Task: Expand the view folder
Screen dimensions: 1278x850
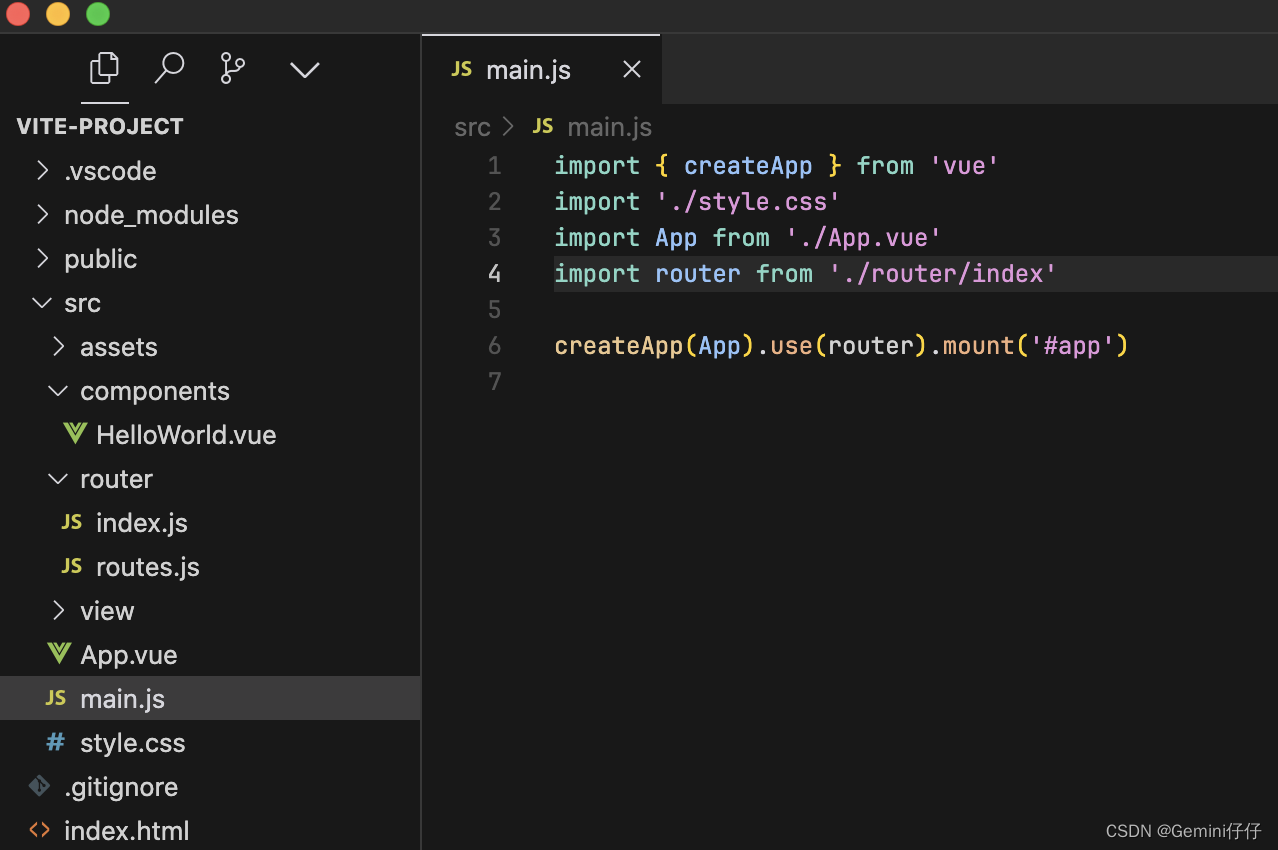Action: [x=58, y=610]
